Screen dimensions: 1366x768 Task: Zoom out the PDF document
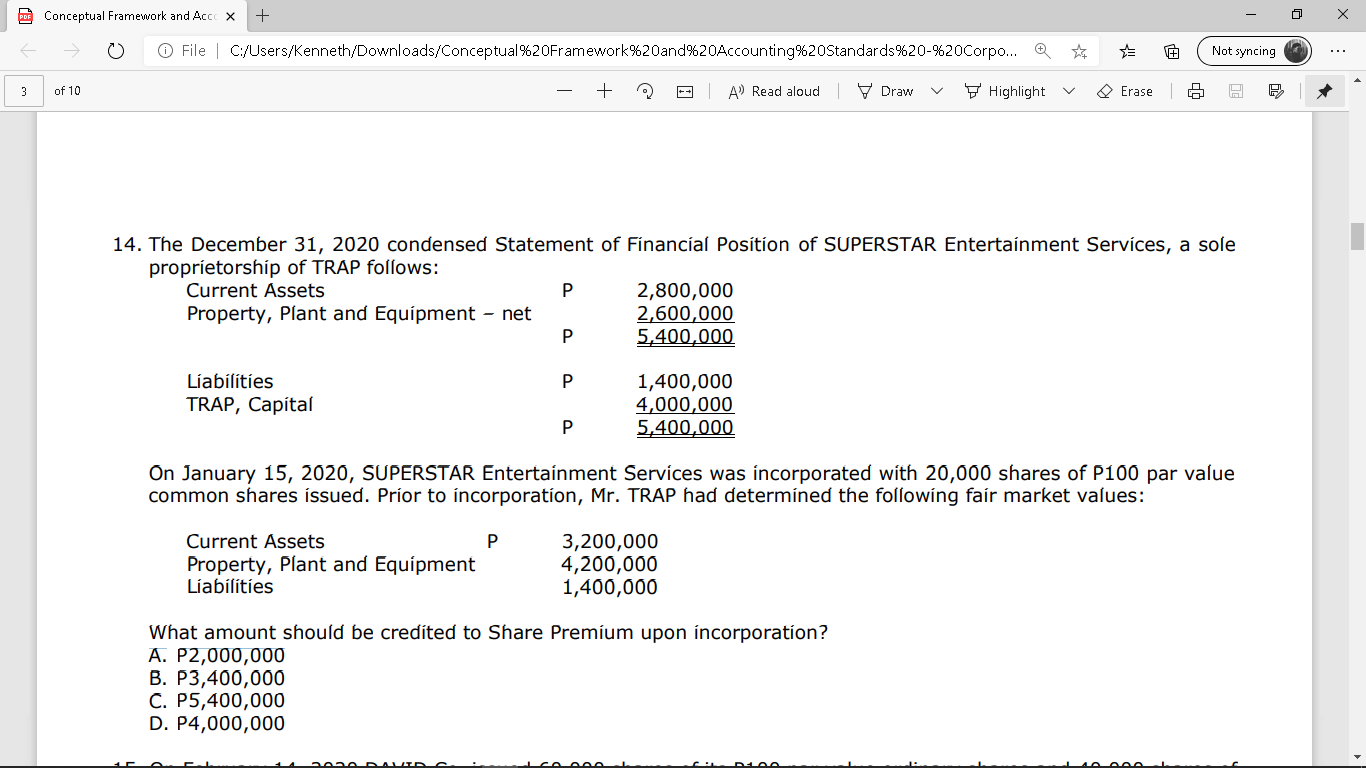click(565, 91)
